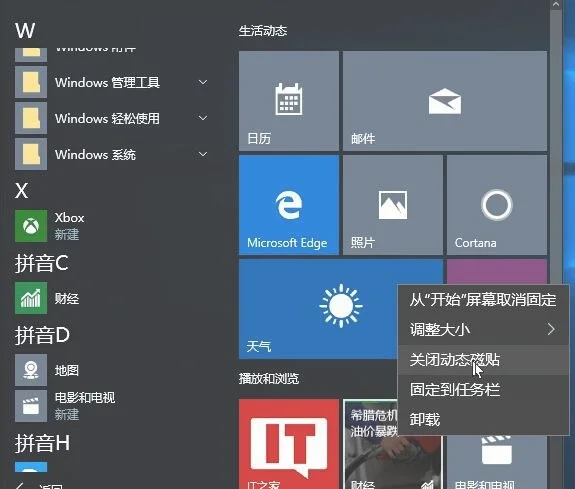Click the X letter header
Screen dimensions: 575x489
pyautogui.click(x=22, y=191)
